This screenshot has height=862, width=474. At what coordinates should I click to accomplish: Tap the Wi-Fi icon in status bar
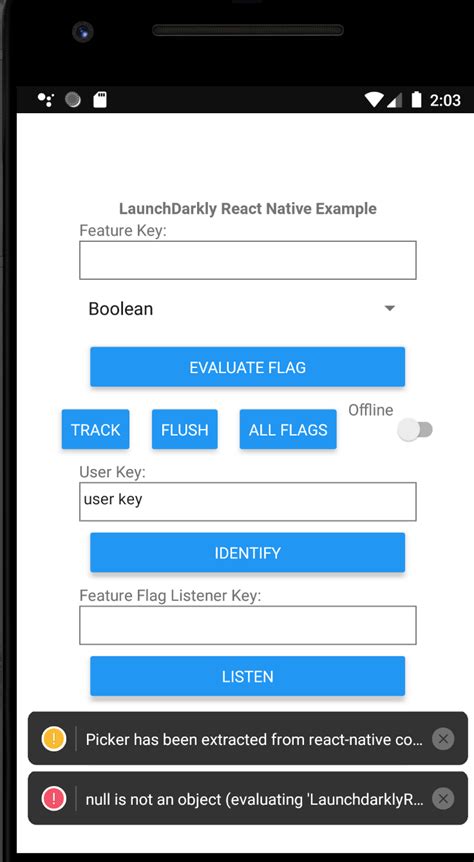(x=374, y=100)
